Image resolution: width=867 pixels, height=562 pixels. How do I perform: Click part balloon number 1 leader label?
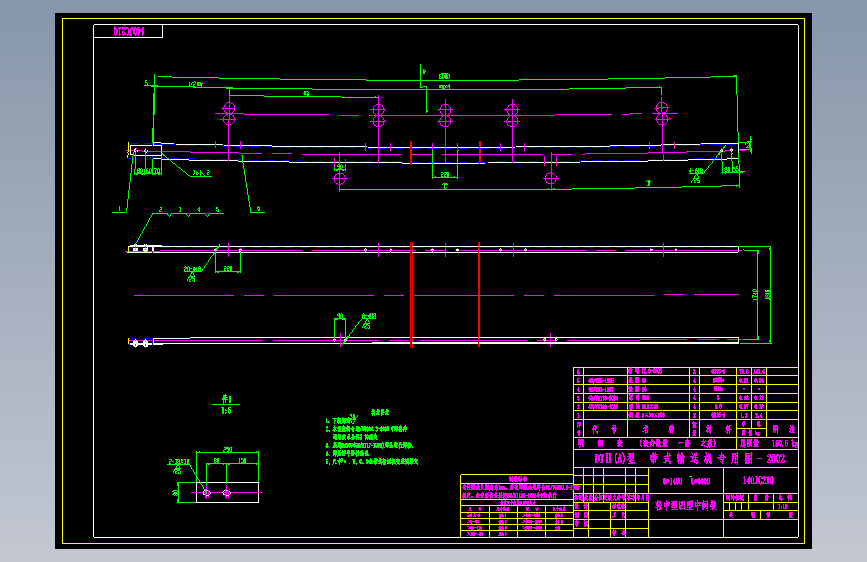click(119, 209)
